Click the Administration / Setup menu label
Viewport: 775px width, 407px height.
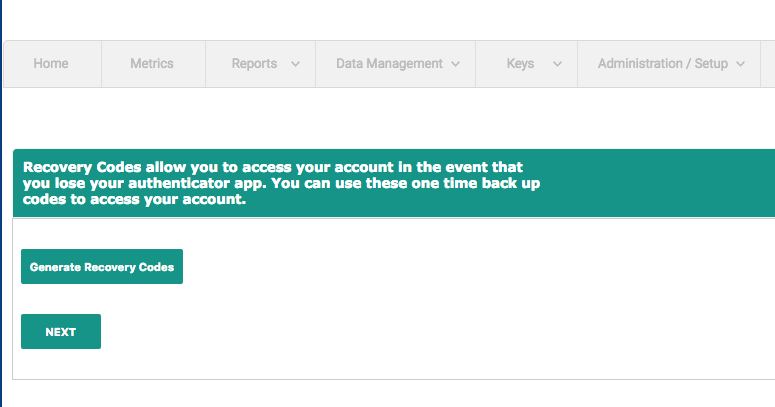pos(662,64)
